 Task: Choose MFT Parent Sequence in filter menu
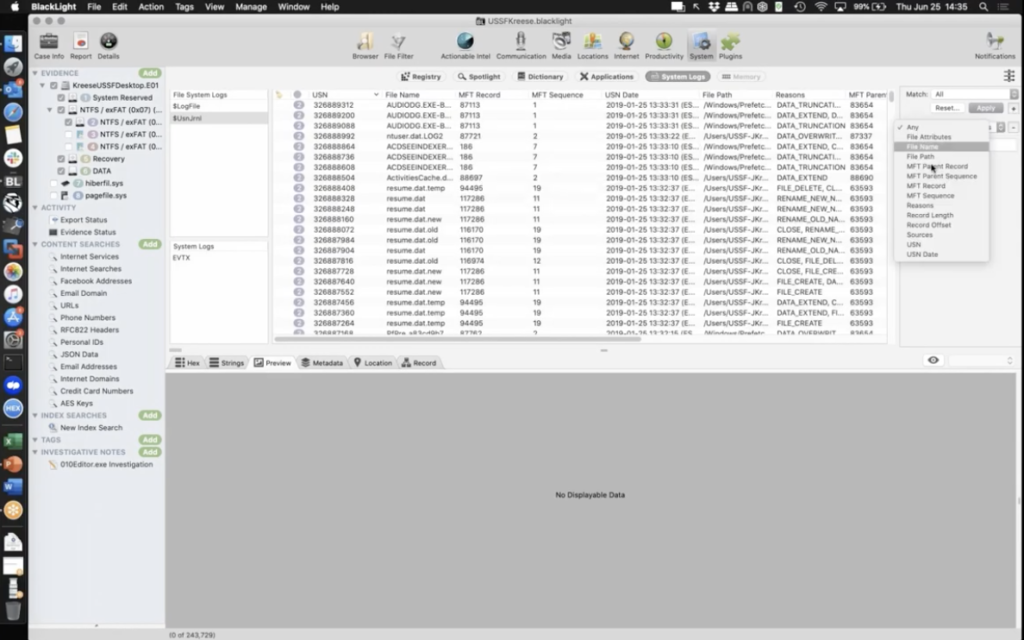pyautogui.click(x=941, y=176)
